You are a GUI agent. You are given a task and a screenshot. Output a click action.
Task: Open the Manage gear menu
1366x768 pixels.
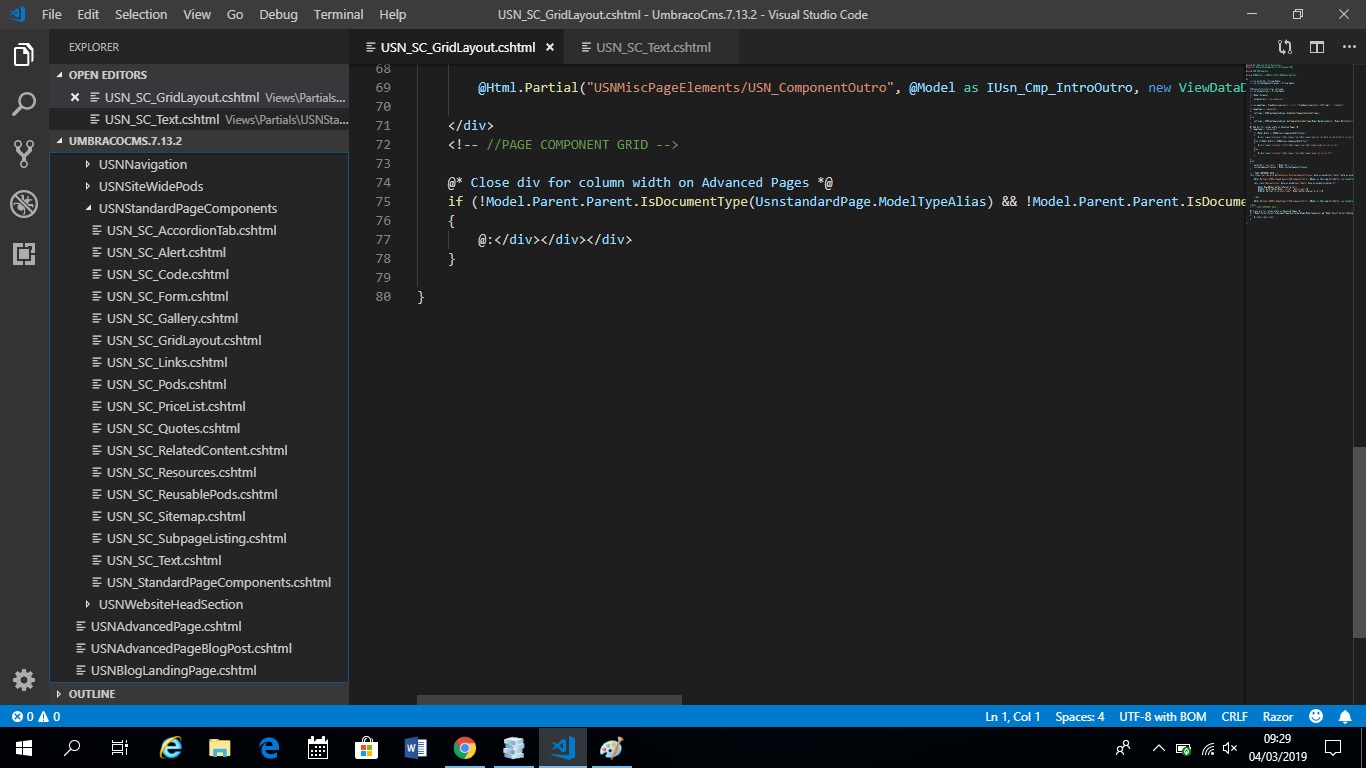click(x=24, y=681)
